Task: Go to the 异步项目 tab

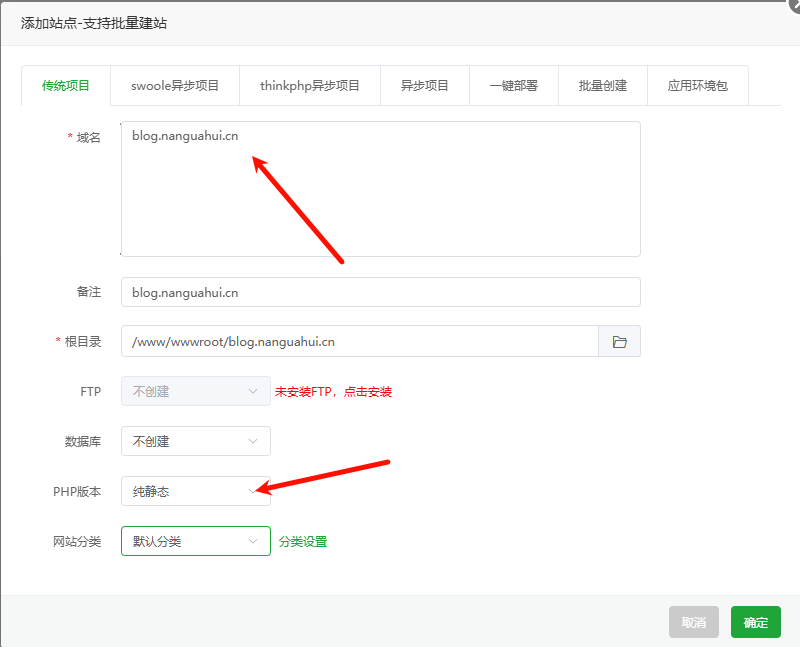Action: pos(425,86)
